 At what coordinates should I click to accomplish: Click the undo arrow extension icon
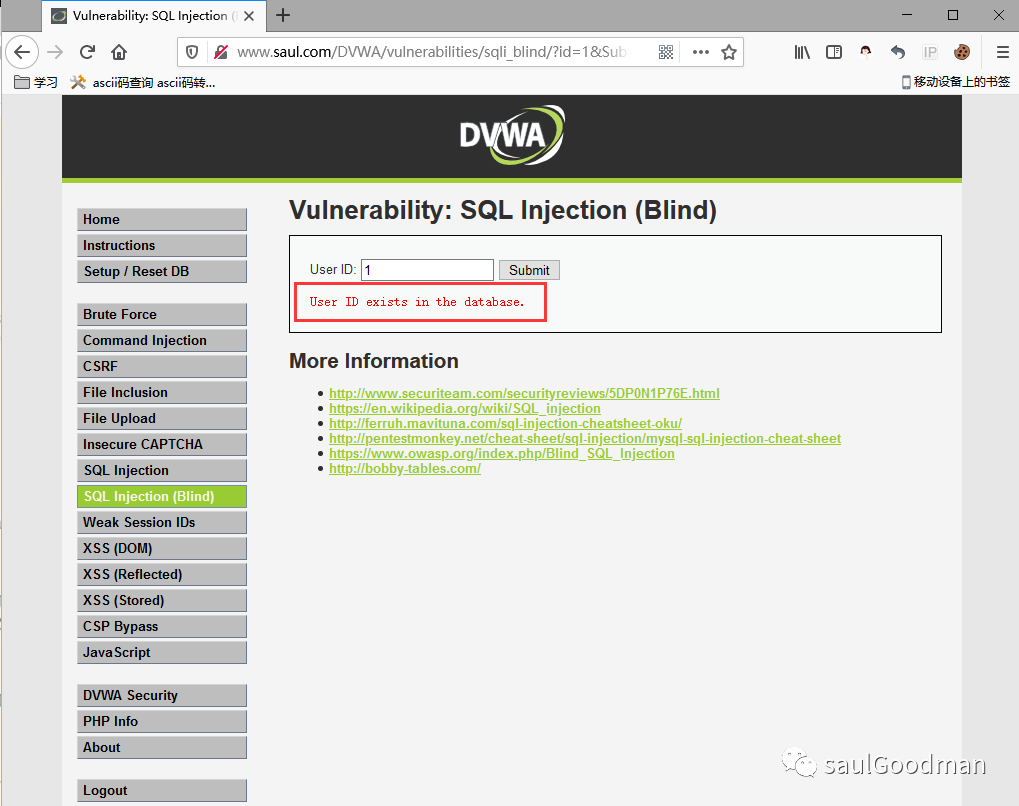click(897, 52)
